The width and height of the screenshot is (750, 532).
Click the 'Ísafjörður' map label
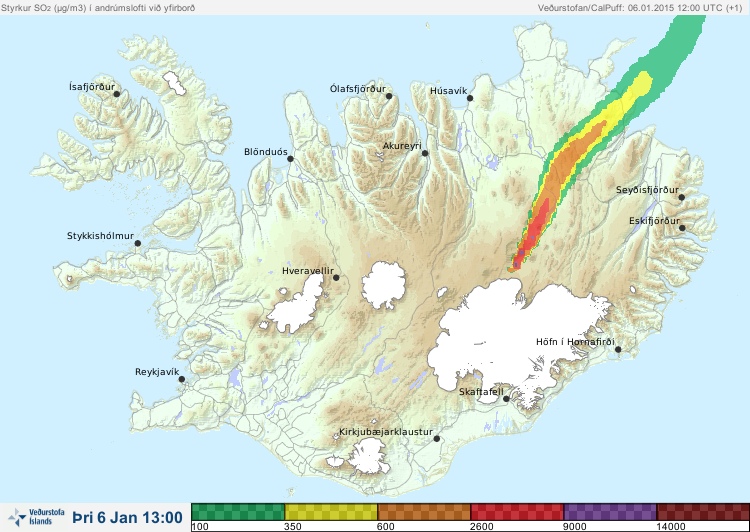[92, 87]
